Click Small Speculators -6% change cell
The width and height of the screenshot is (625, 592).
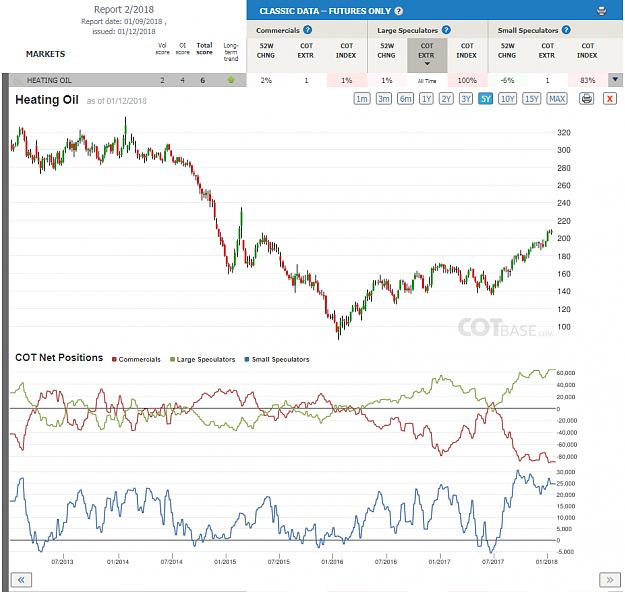click(507, 80)
